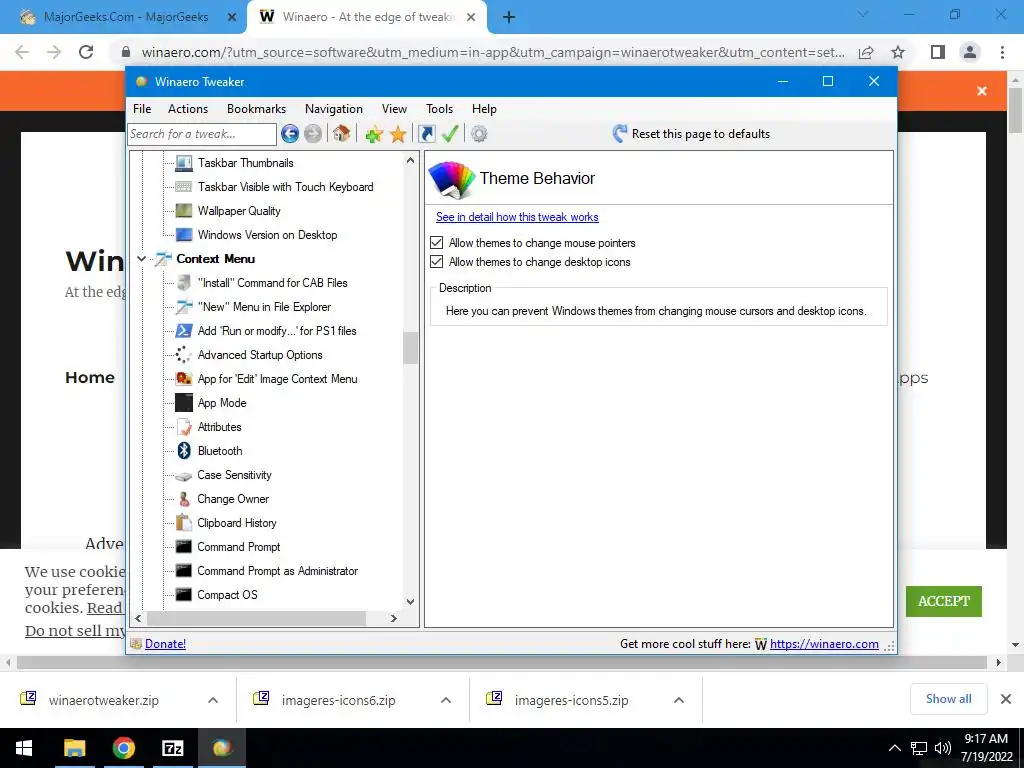Add current tweak to bookmarks (green plus star)

click(374, 134)
